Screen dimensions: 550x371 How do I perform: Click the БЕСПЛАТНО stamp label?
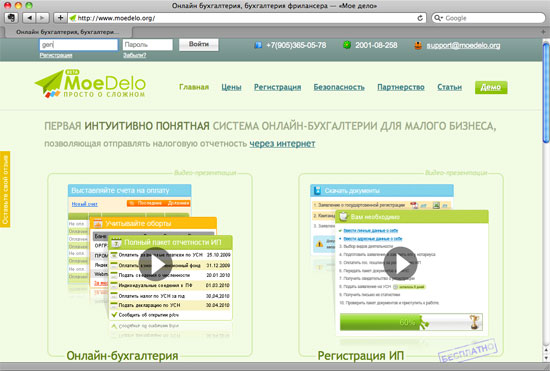(467, 350)
